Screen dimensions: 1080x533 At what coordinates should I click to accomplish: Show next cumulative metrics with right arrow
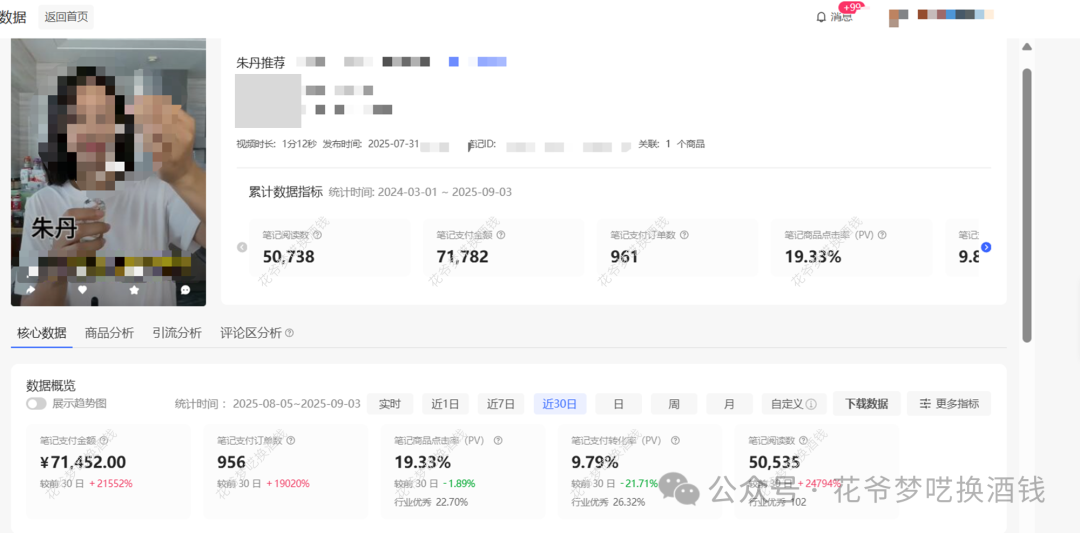pos(986,247)
